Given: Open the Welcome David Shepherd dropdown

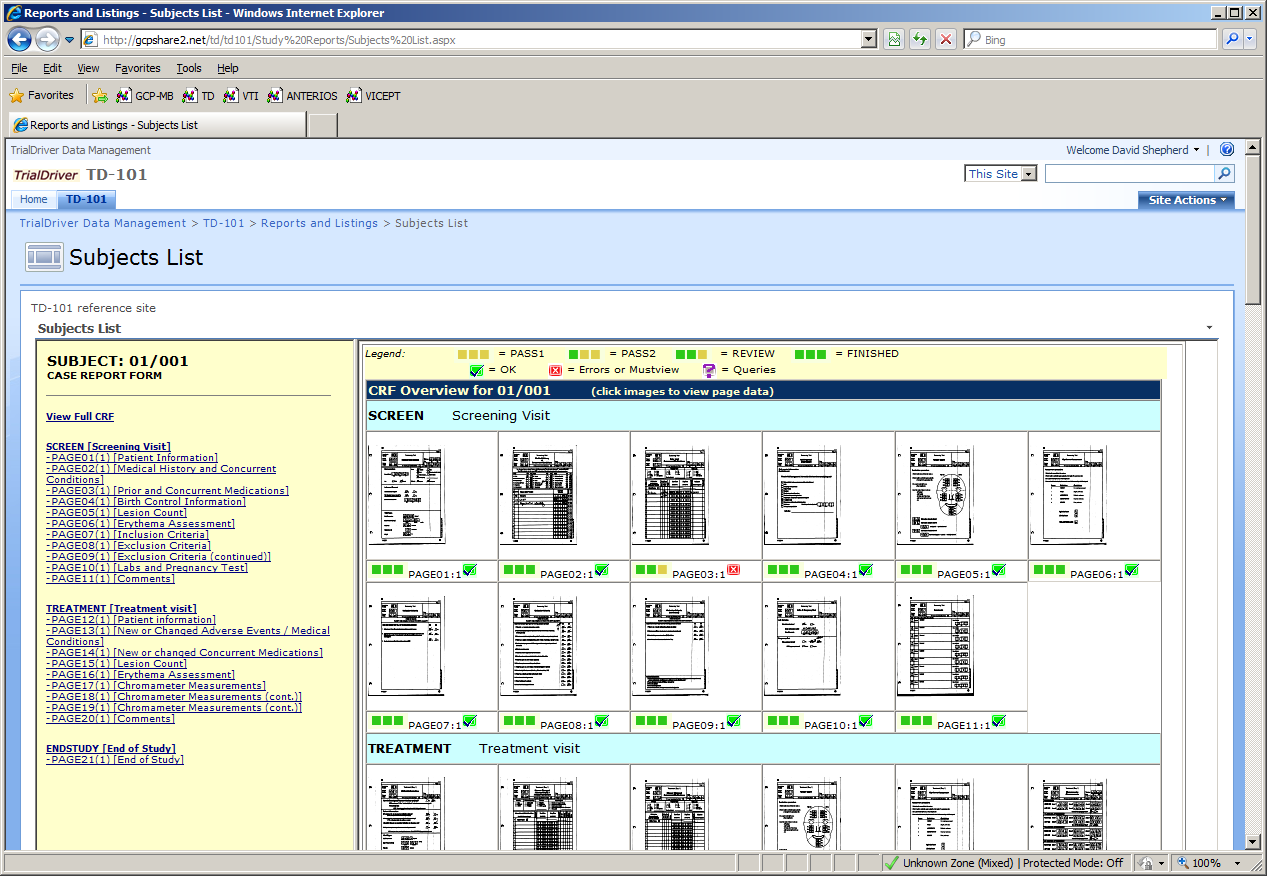Looking at the screenshot, I should [1133, 150].
